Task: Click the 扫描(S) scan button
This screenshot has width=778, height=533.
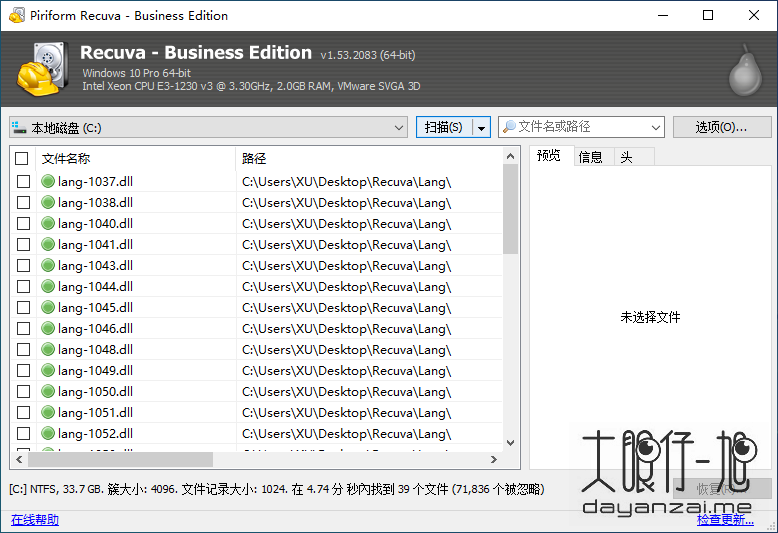Action: tap(444, 128)
